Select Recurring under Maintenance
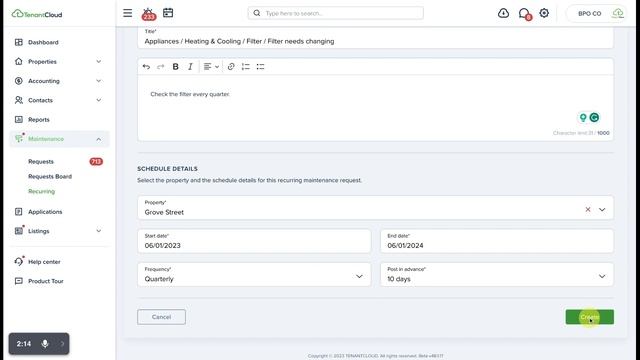640x360 pixels. pos(41,191)
